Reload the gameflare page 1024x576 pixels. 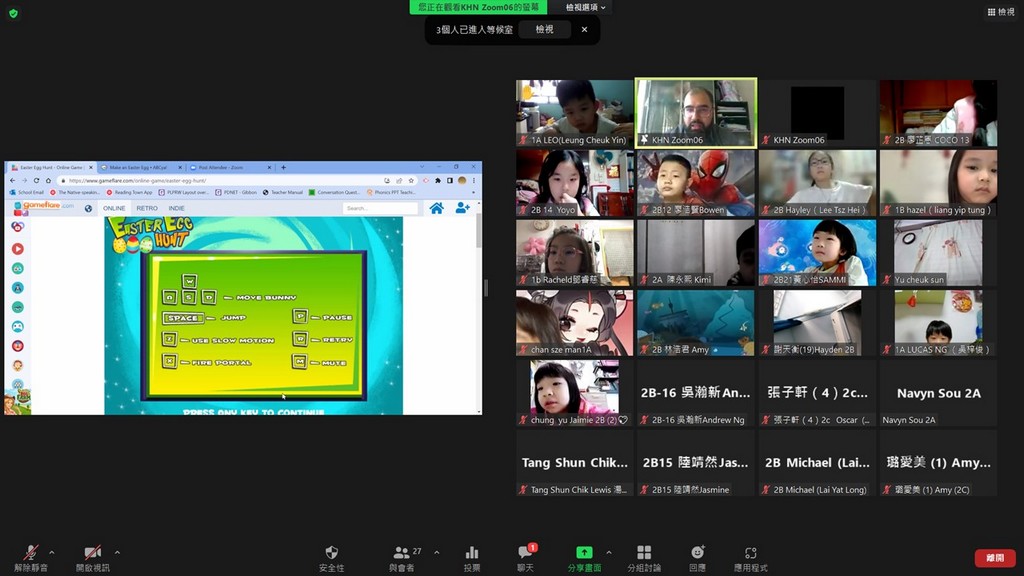point(37,180)
